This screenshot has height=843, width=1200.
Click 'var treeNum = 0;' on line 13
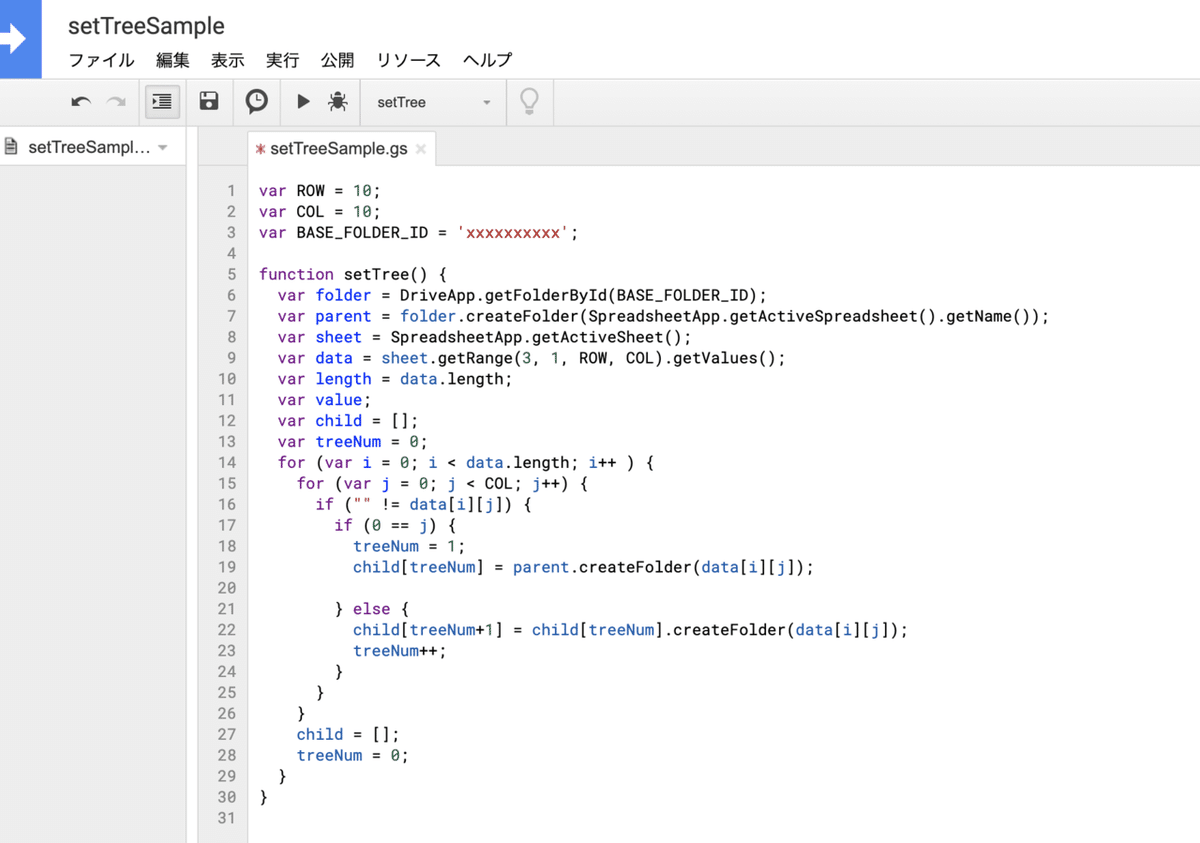pos(353,442)
